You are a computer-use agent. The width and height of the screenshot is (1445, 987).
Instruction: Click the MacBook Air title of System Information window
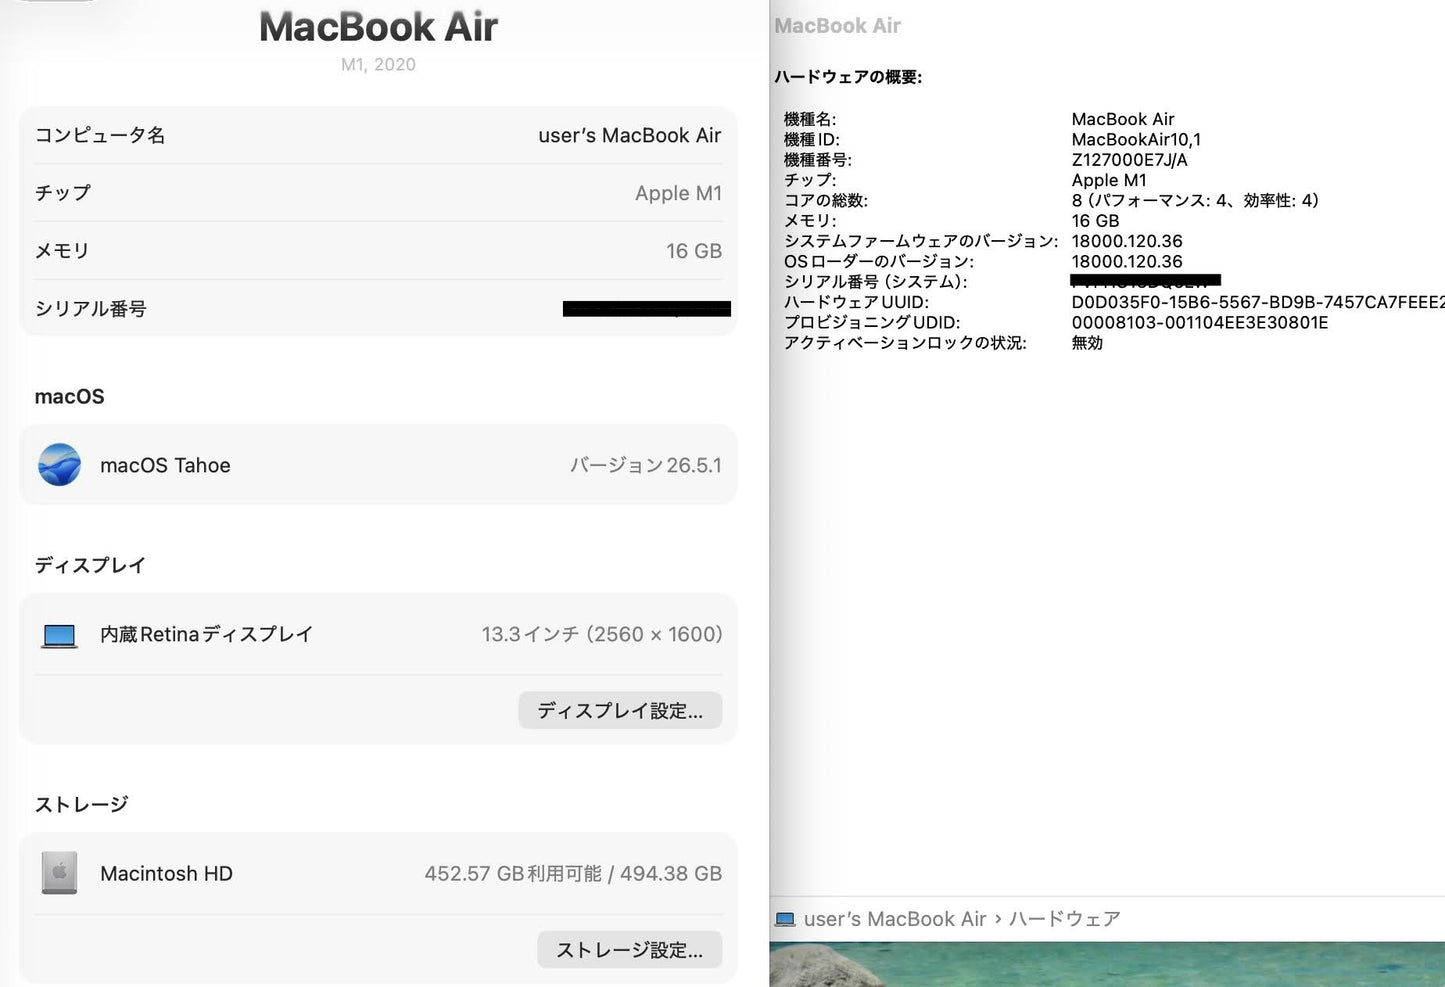click(x=837, y=26)
